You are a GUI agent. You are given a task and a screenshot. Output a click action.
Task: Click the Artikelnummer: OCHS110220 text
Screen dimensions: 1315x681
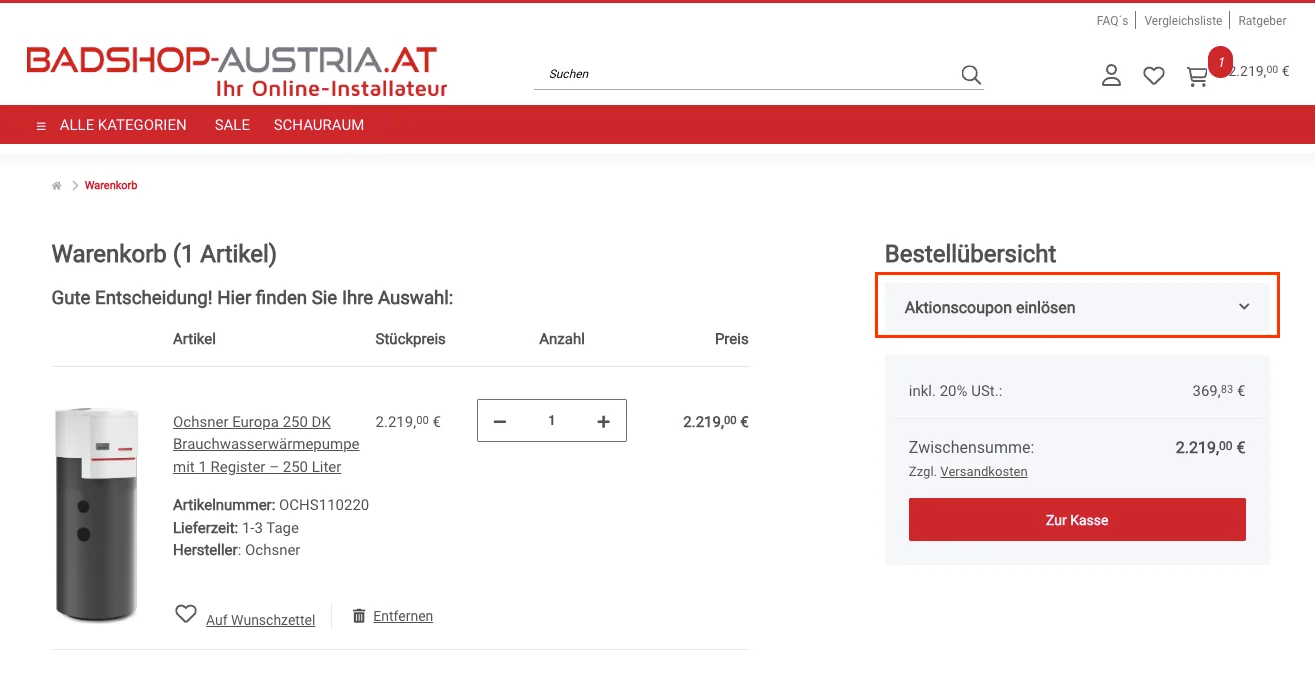(271, 505)
